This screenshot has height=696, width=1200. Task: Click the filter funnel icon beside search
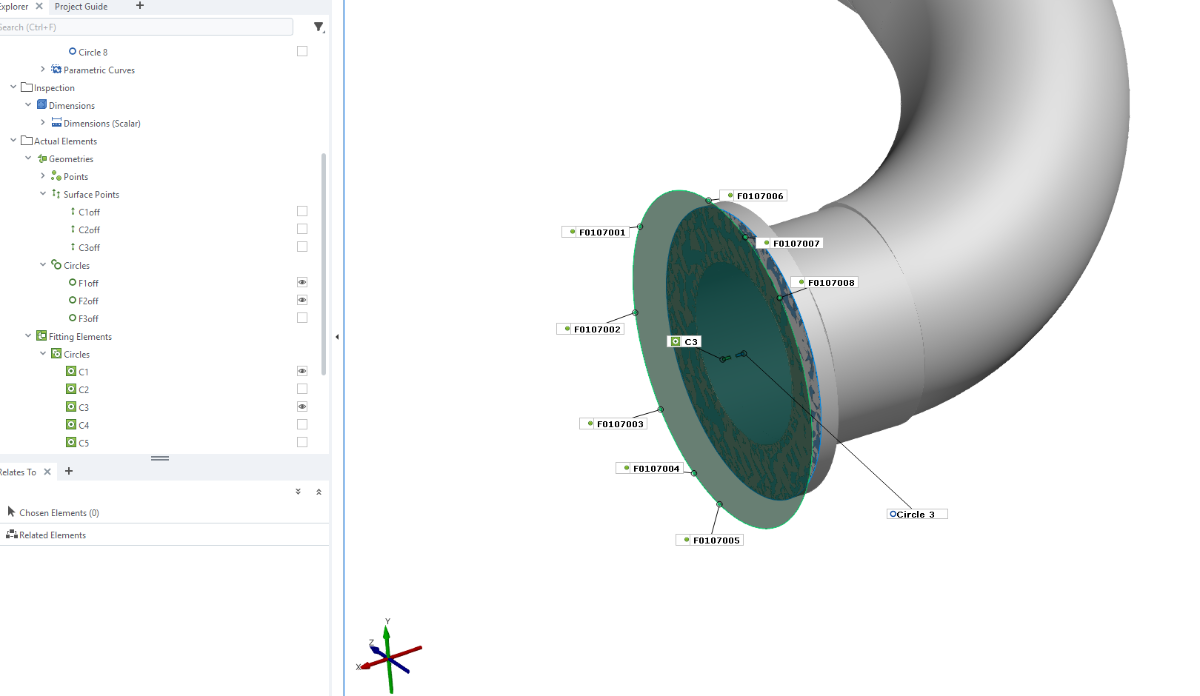[x=318, y=27]
